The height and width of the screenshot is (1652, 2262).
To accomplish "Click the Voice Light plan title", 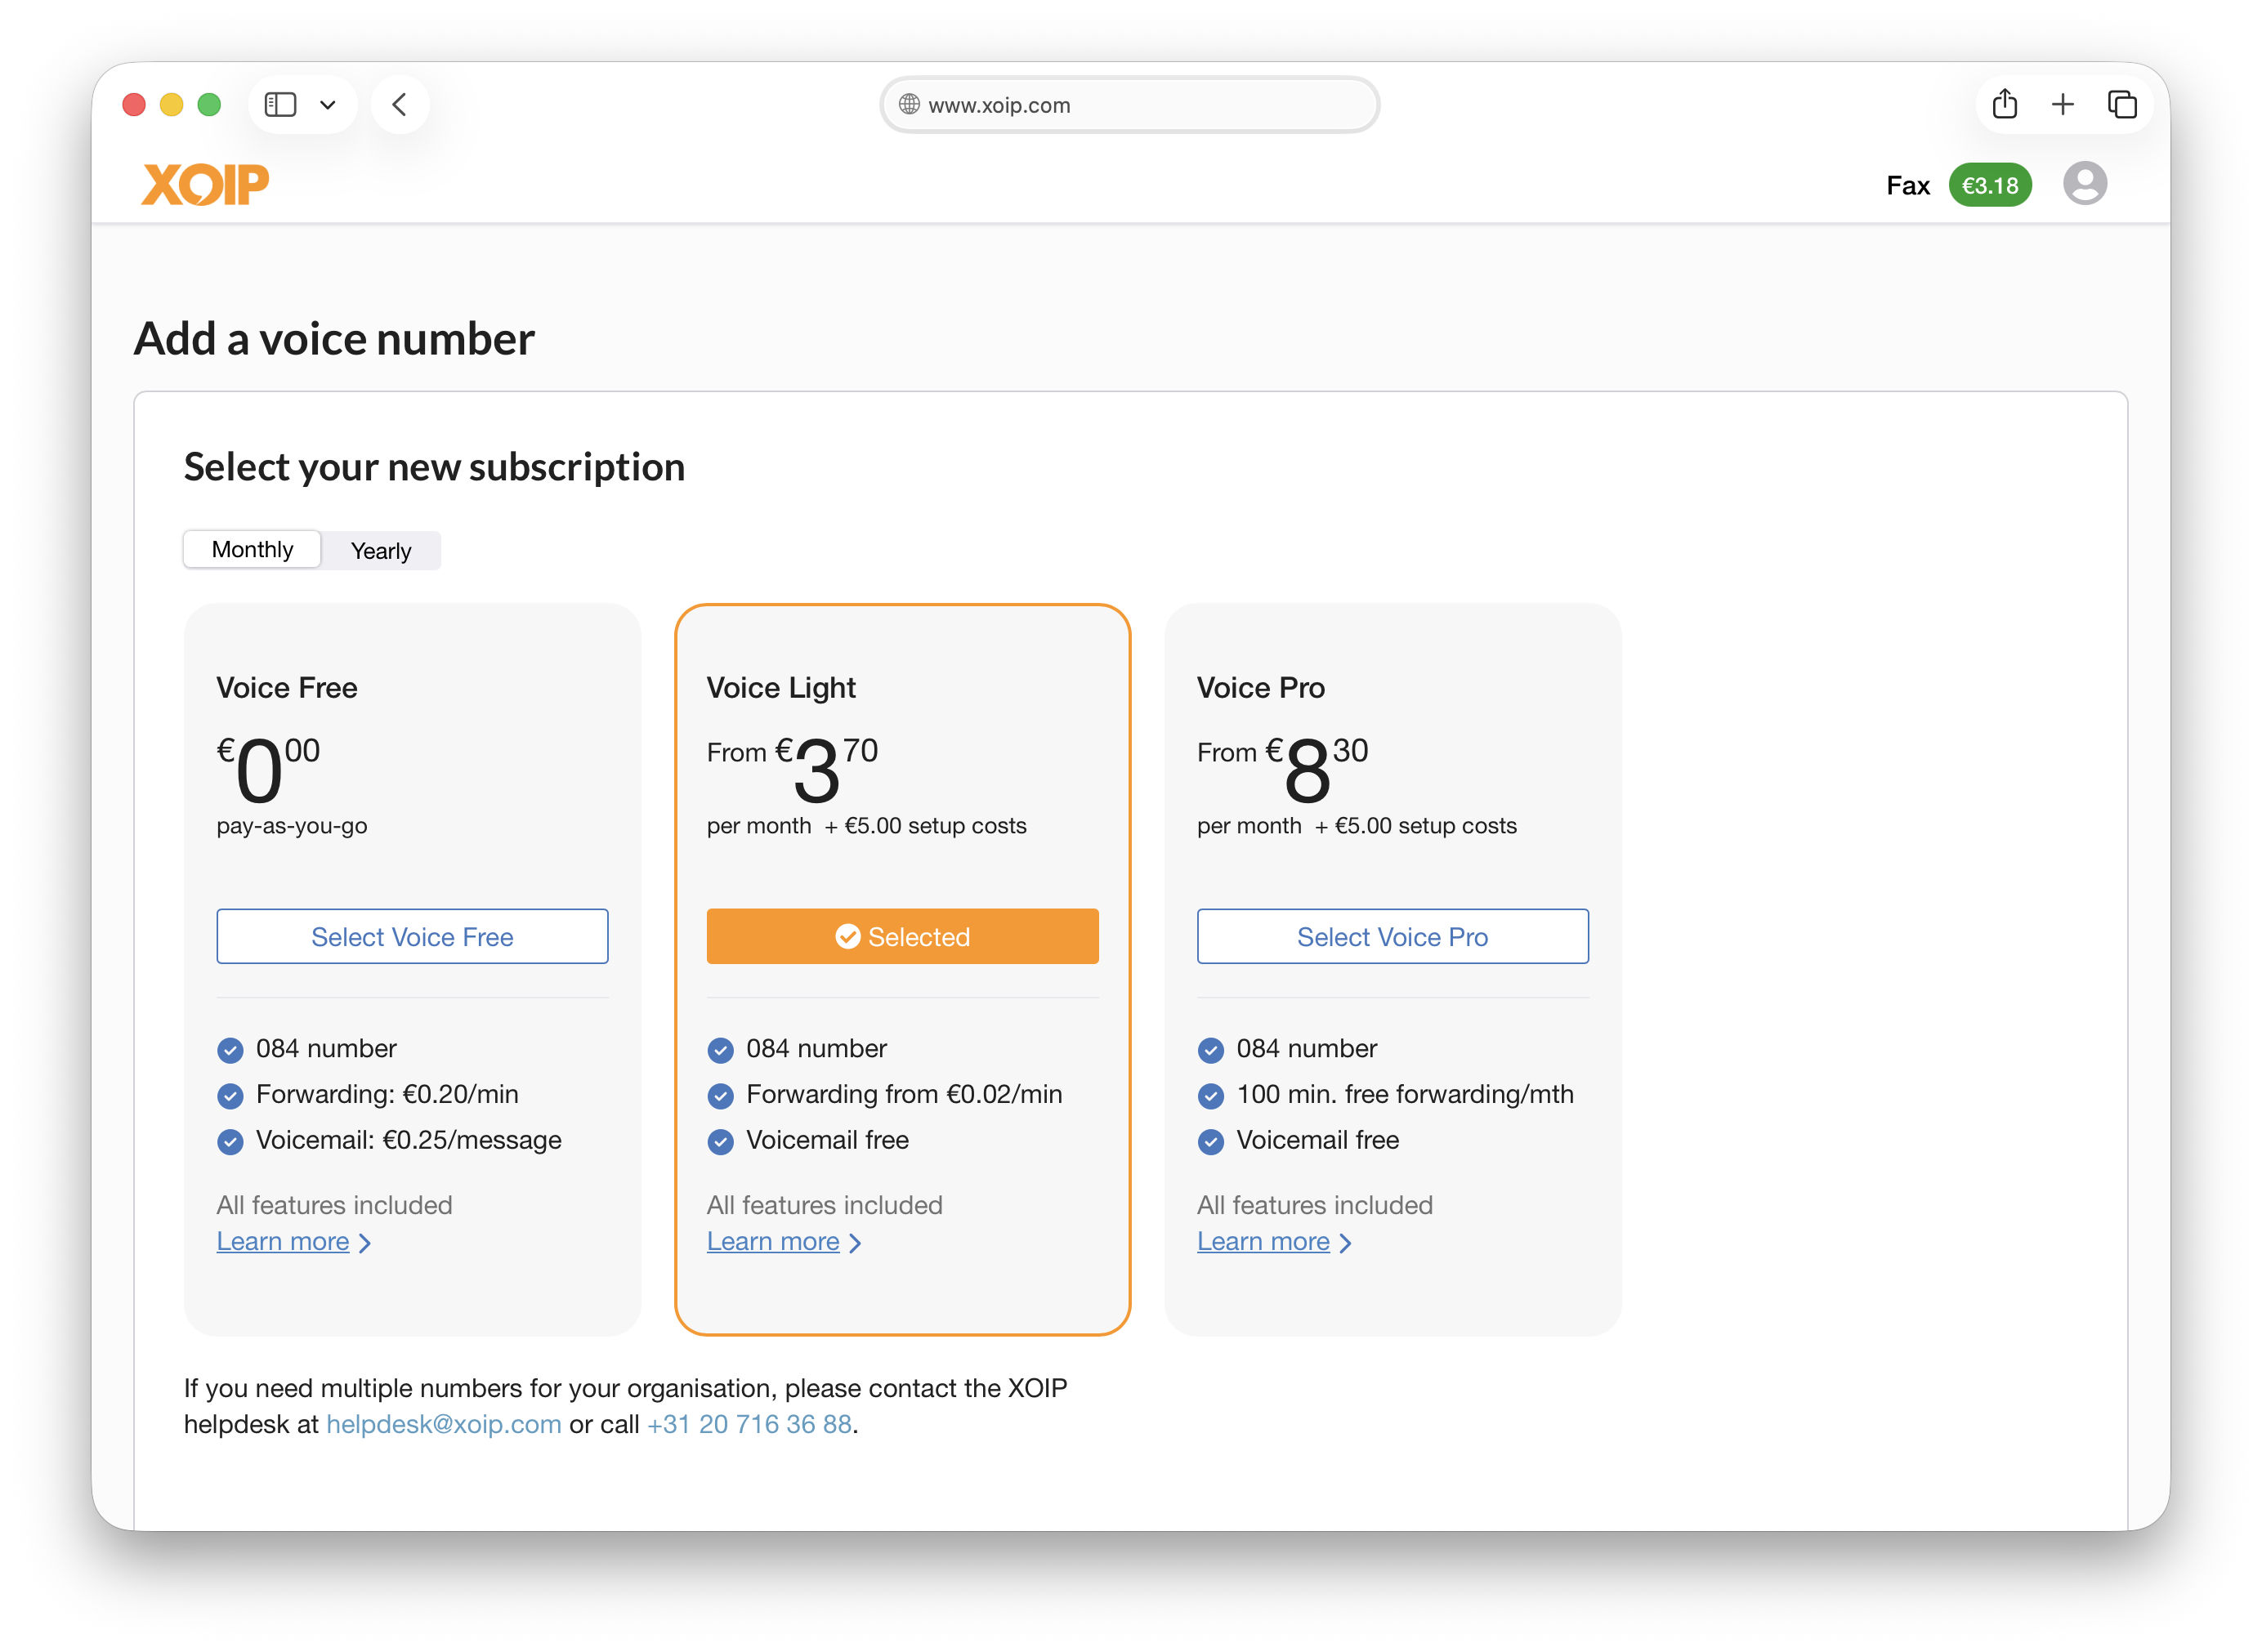I will pyautogui.click(x=781, y=688).
